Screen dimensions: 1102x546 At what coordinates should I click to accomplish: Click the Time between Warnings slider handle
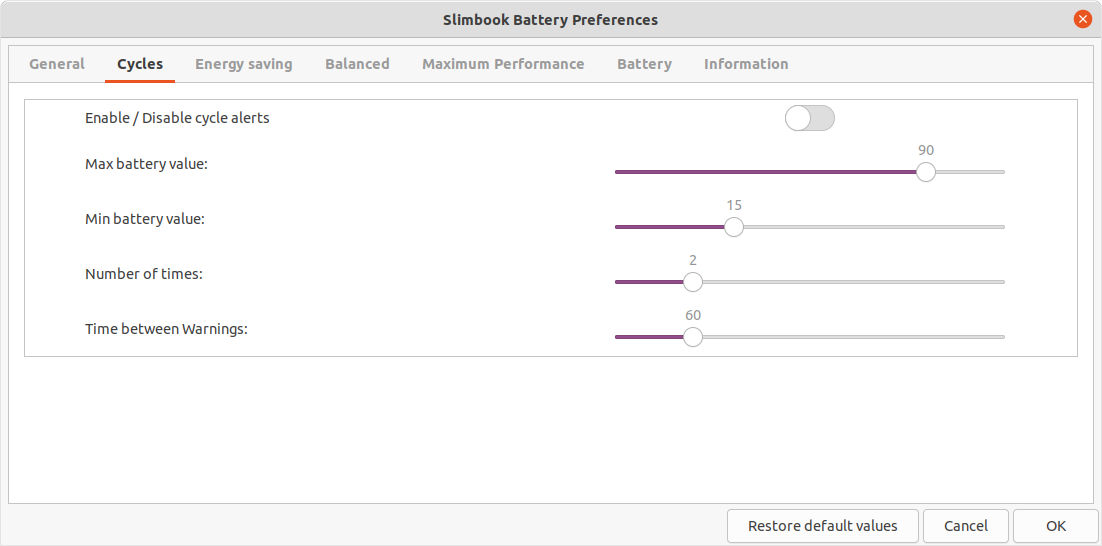693,337
